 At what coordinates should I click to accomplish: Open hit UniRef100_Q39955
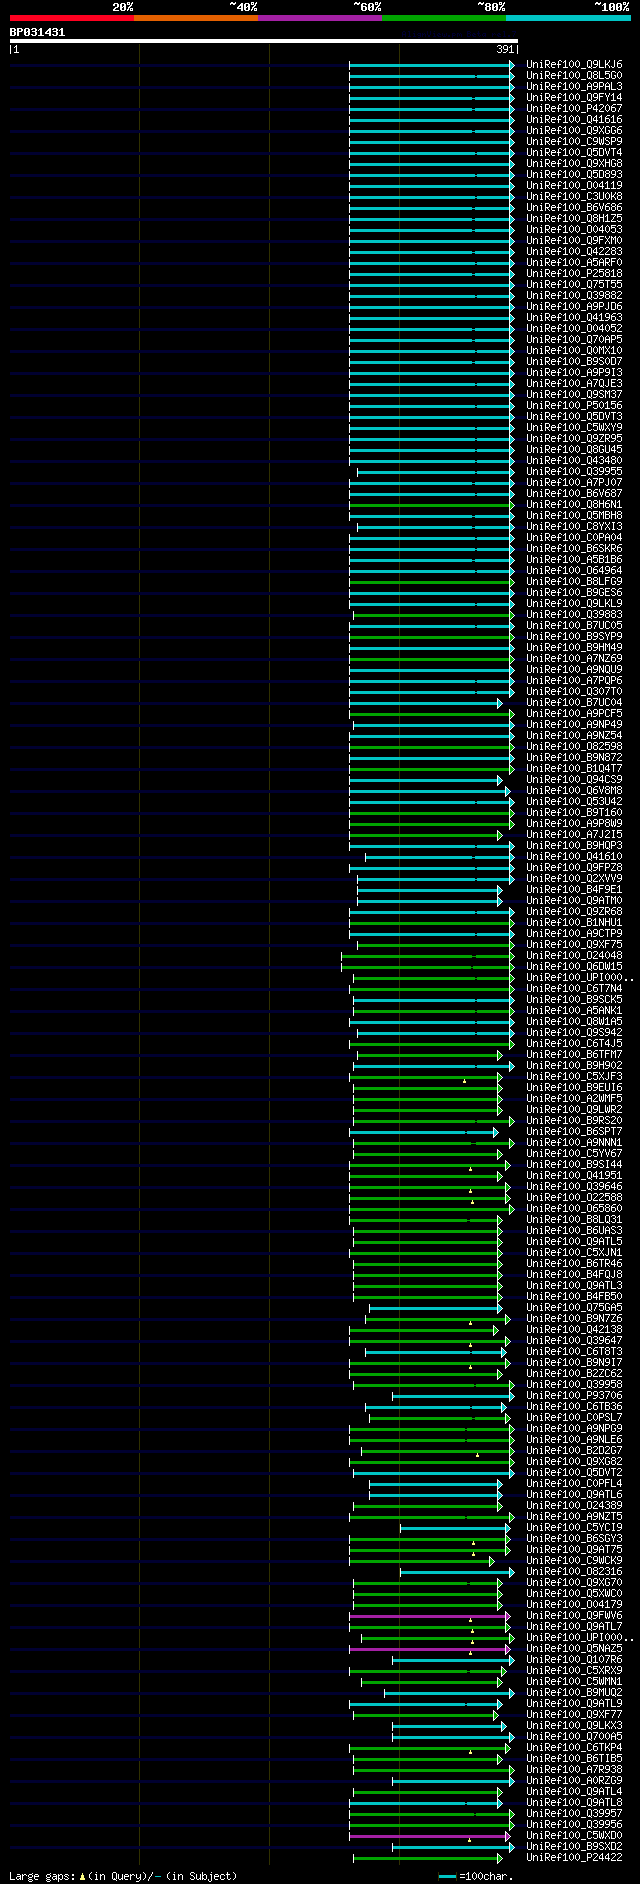tap(574, 471)
